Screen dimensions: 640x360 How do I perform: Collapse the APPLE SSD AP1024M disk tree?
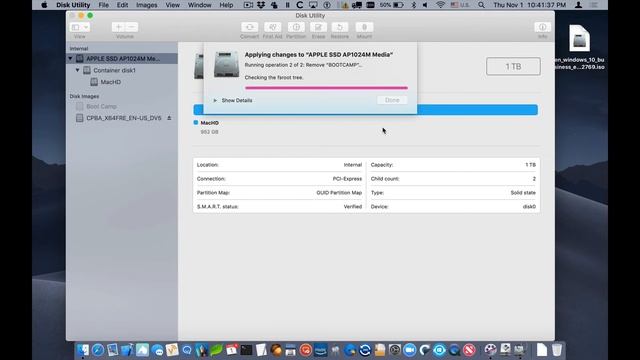tap(70, 59)
